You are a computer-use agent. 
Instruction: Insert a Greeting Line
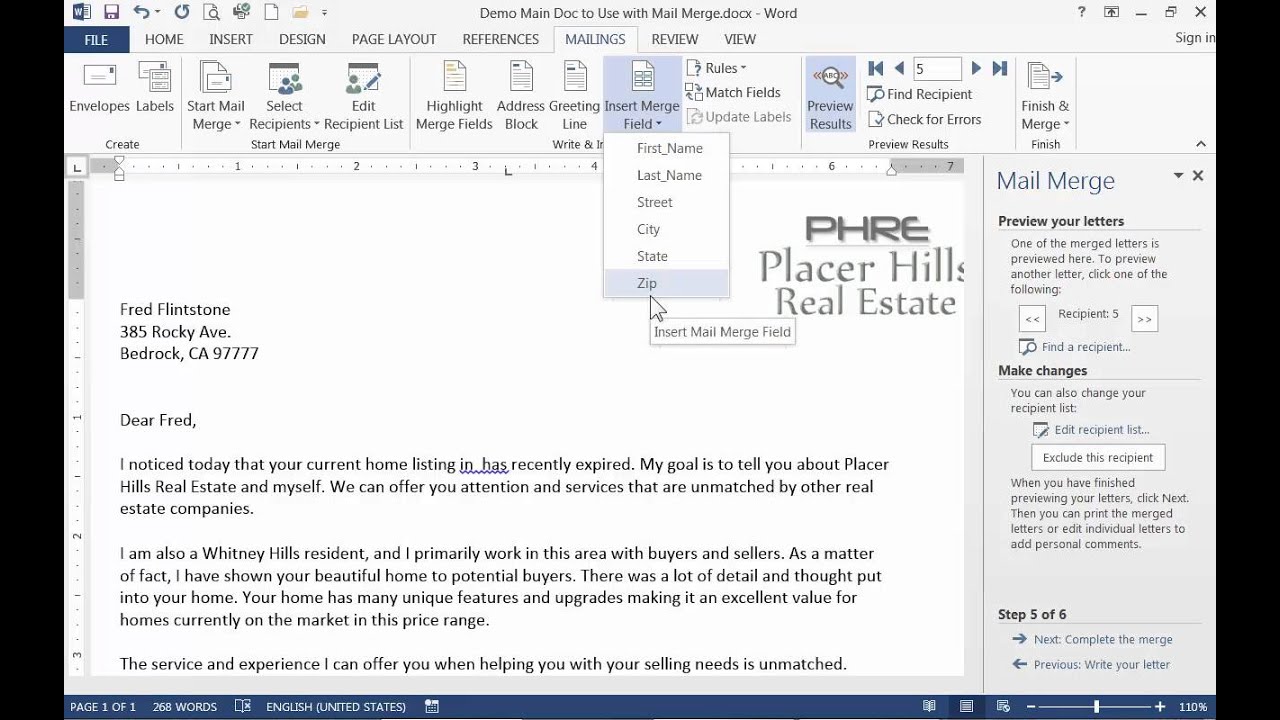574,97
